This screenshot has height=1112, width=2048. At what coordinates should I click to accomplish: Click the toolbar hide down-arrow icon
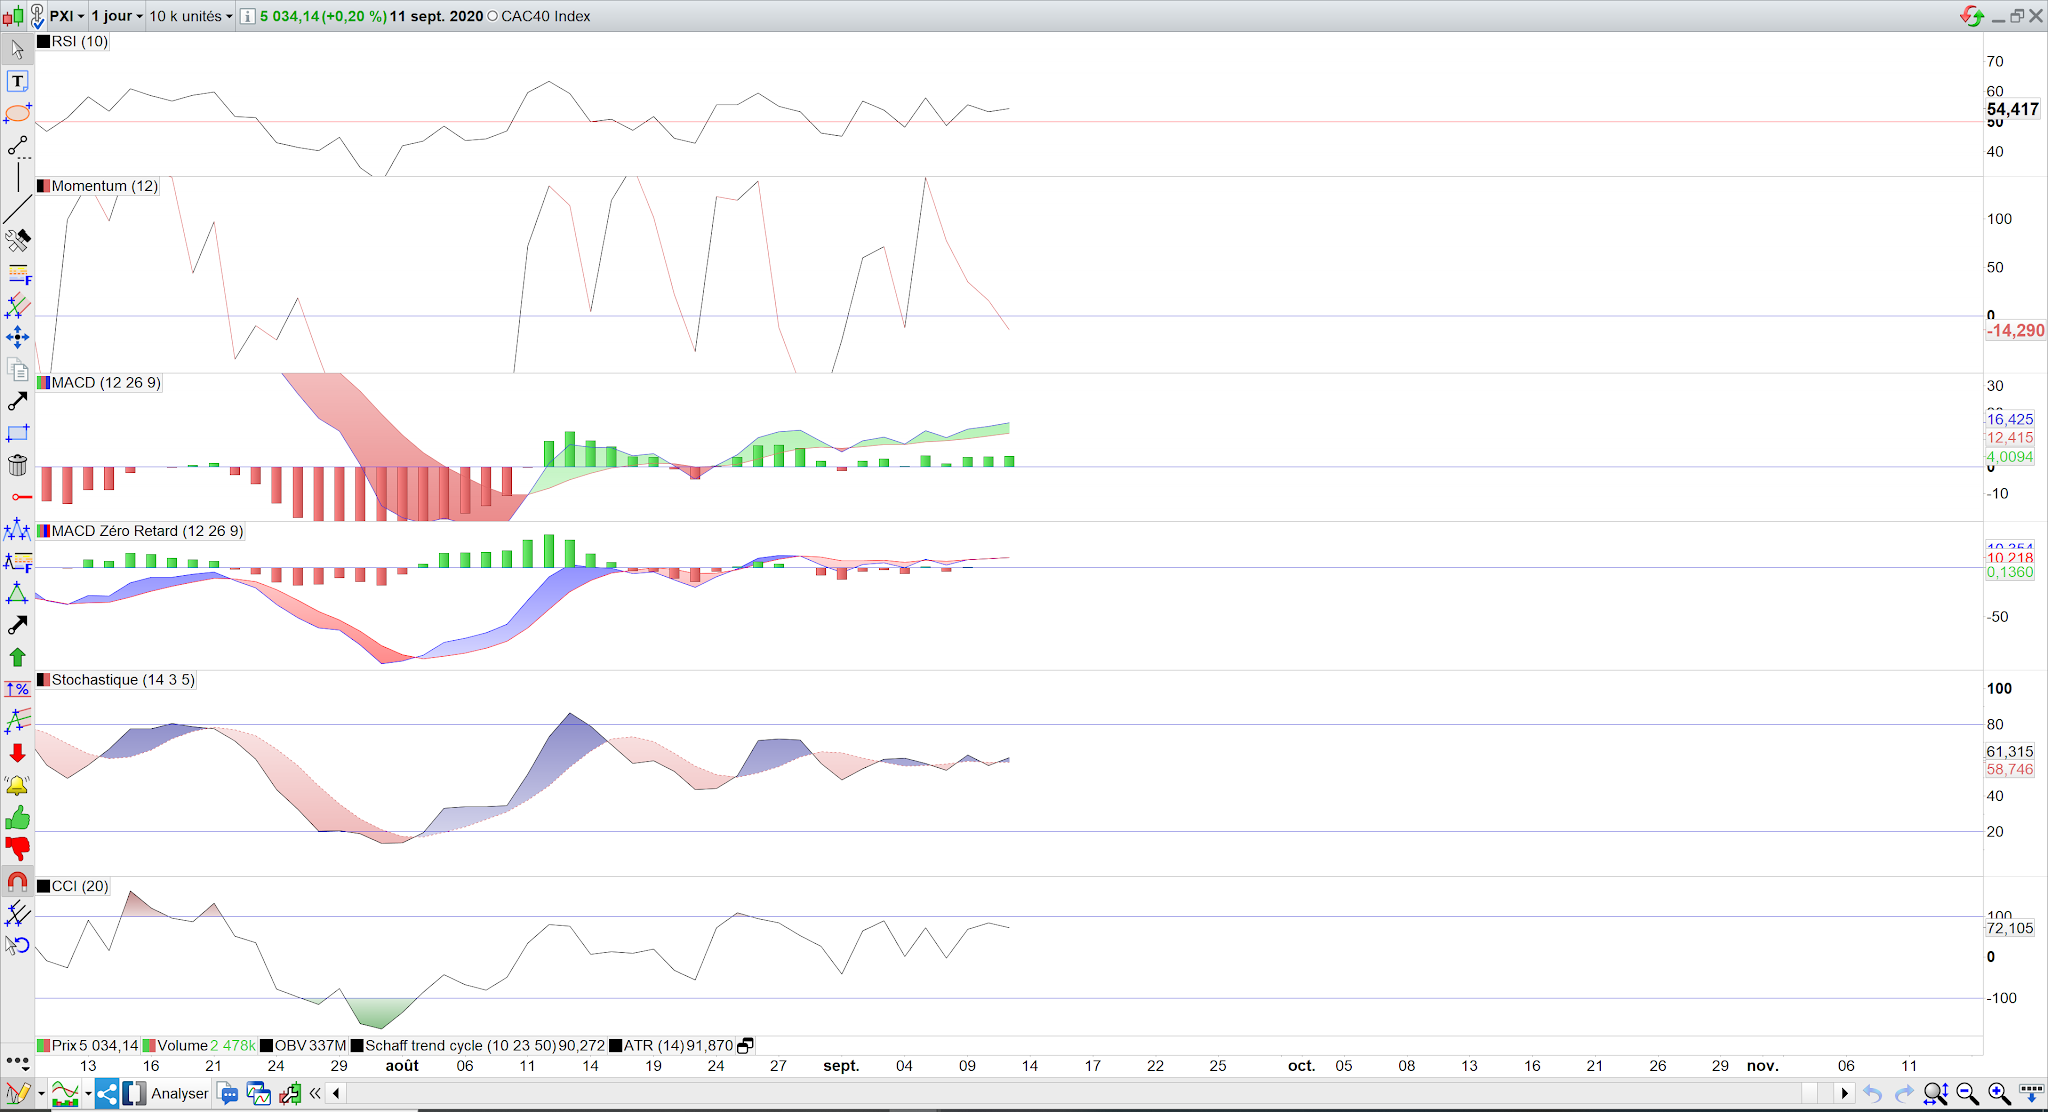click(2030, 1093)
